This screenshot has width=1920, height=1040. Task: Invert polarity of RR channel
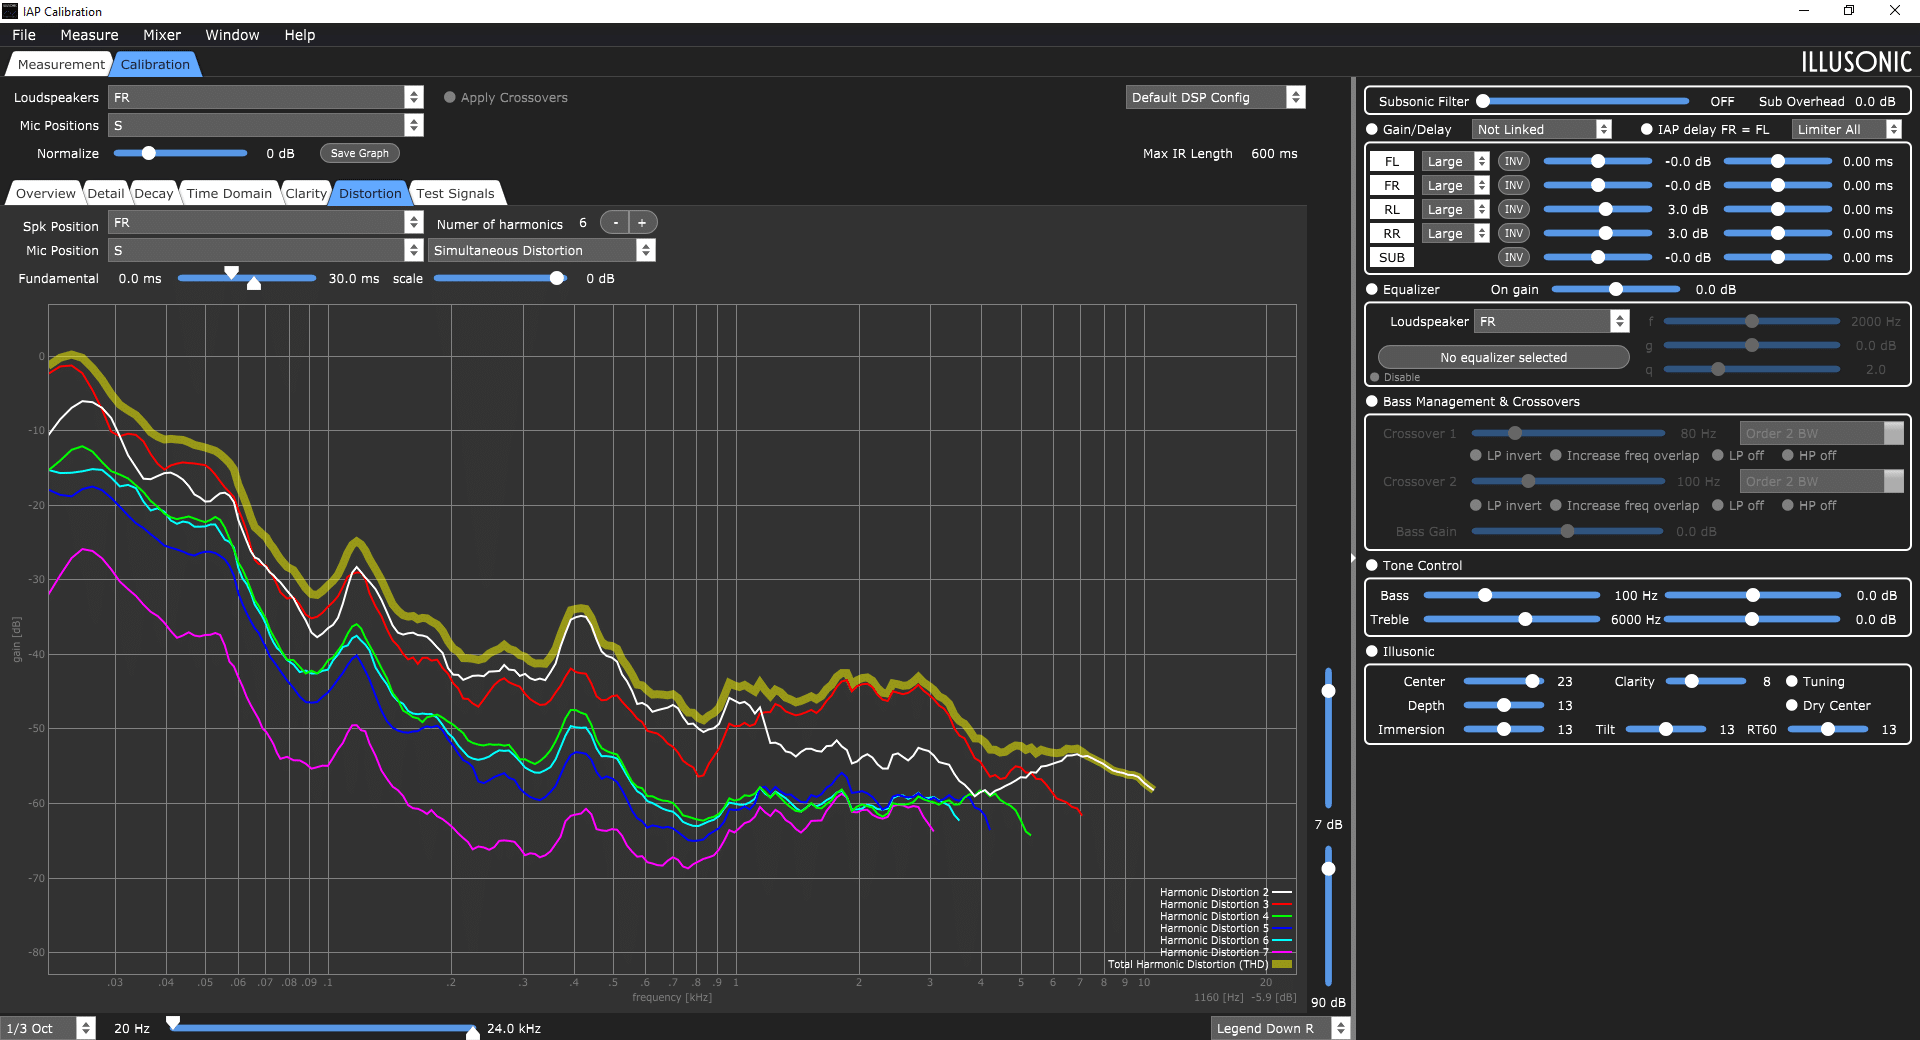(x=1514, y=233)
